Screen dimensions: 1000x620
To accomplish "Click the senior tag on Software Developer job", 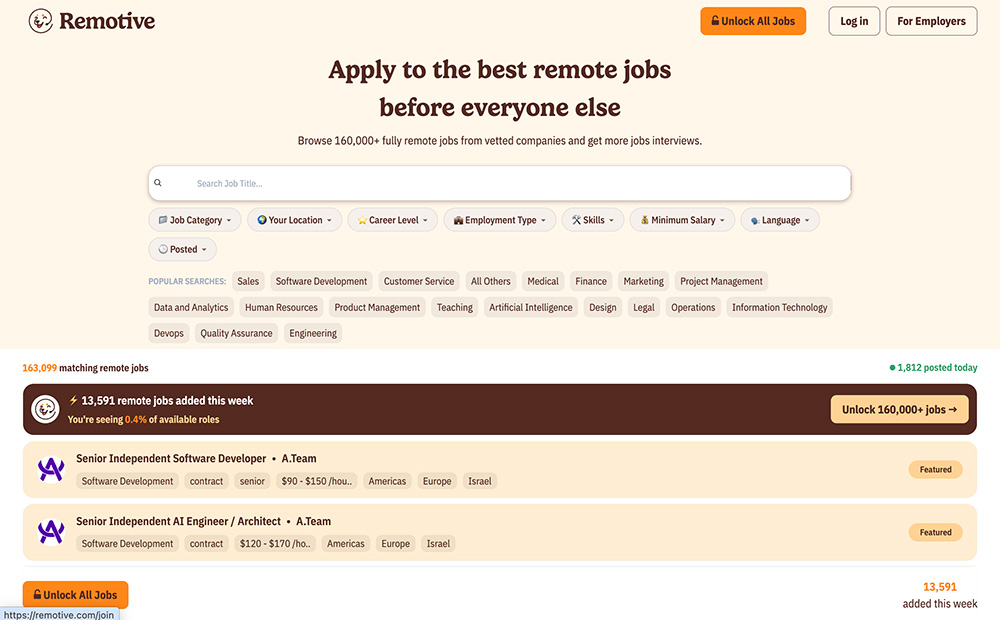I will (x=252, y=481).
